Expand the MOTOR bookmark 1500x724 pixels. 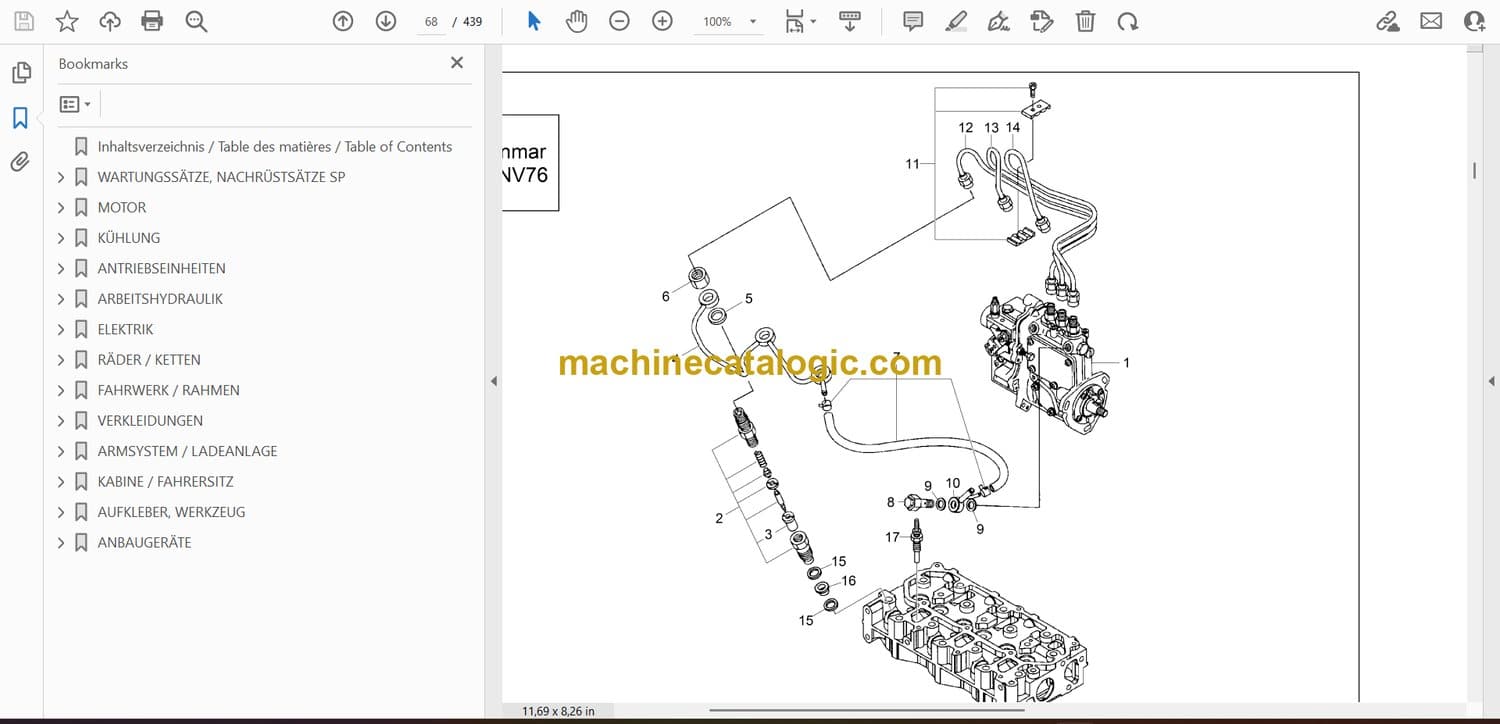click(61, 208)
